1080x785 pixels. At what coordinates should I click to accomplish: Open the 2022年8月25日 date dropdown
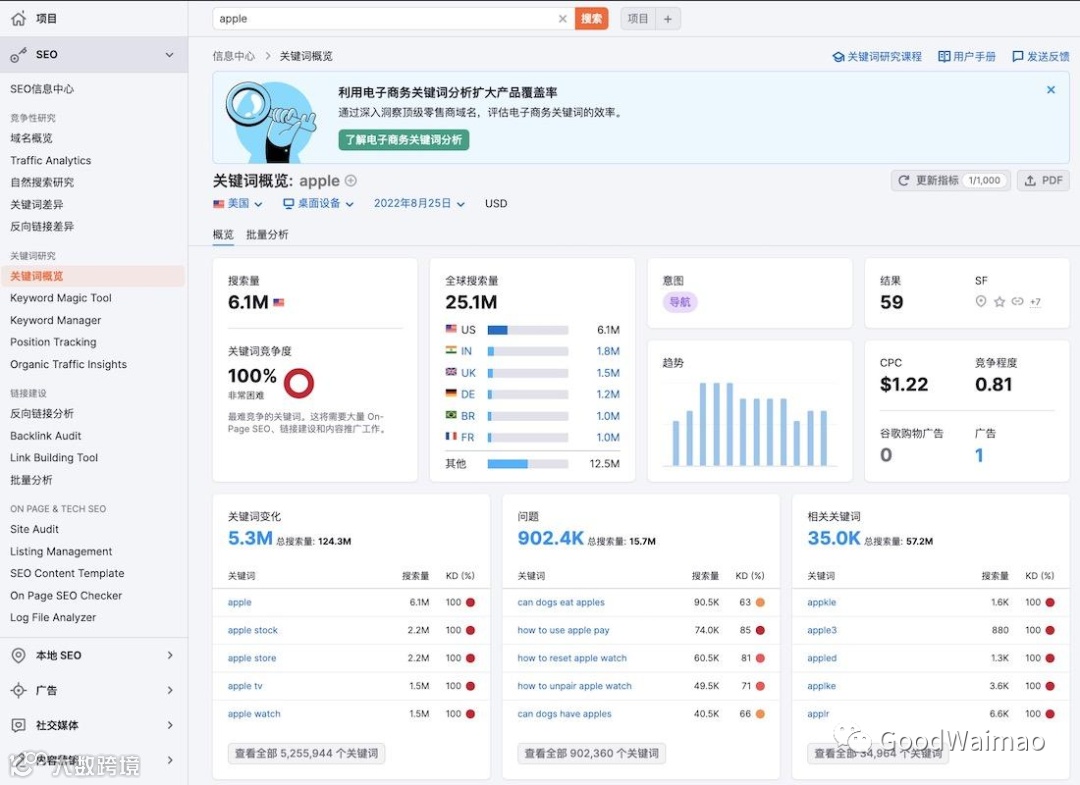(x=419, y=204)
